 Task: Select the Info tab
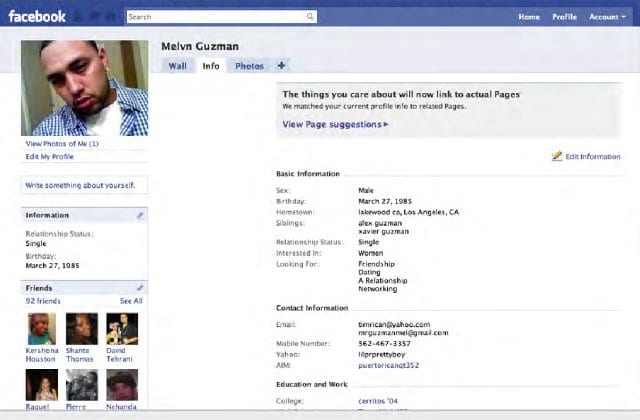pyautogui.click(x=211, y=66)
